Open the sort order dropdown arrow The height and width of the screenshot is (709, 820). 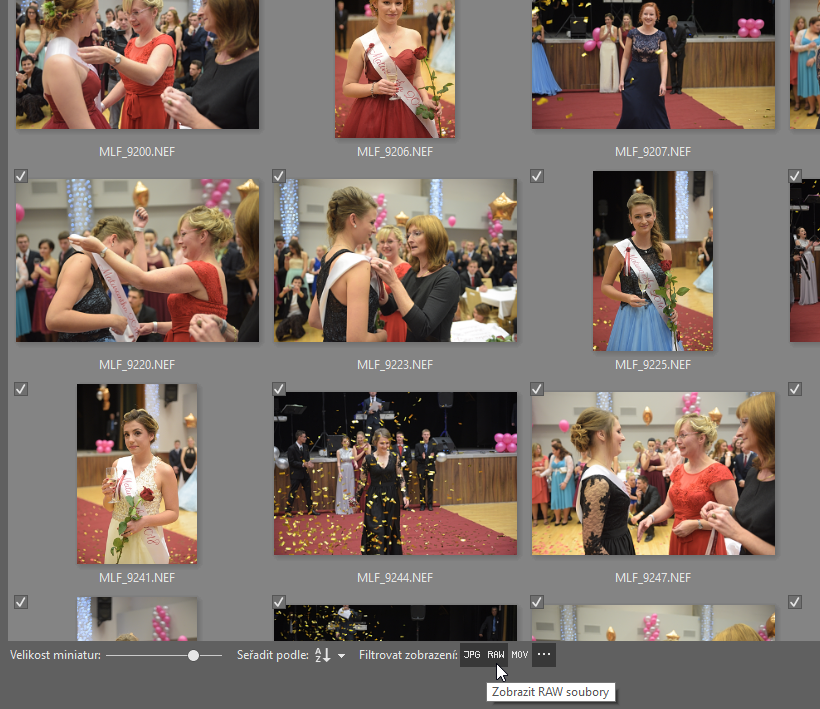pyautogui.click(x=342, y=656)
